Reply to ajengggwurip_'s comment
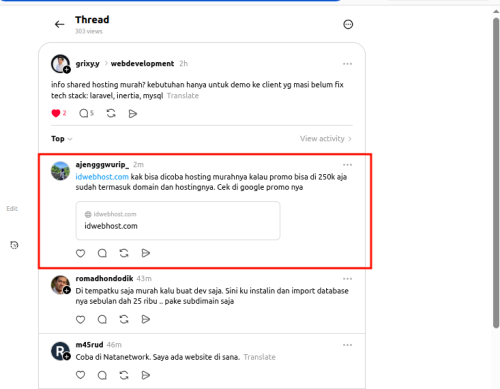This screenshot has width=500, height=389. (102, 253)
